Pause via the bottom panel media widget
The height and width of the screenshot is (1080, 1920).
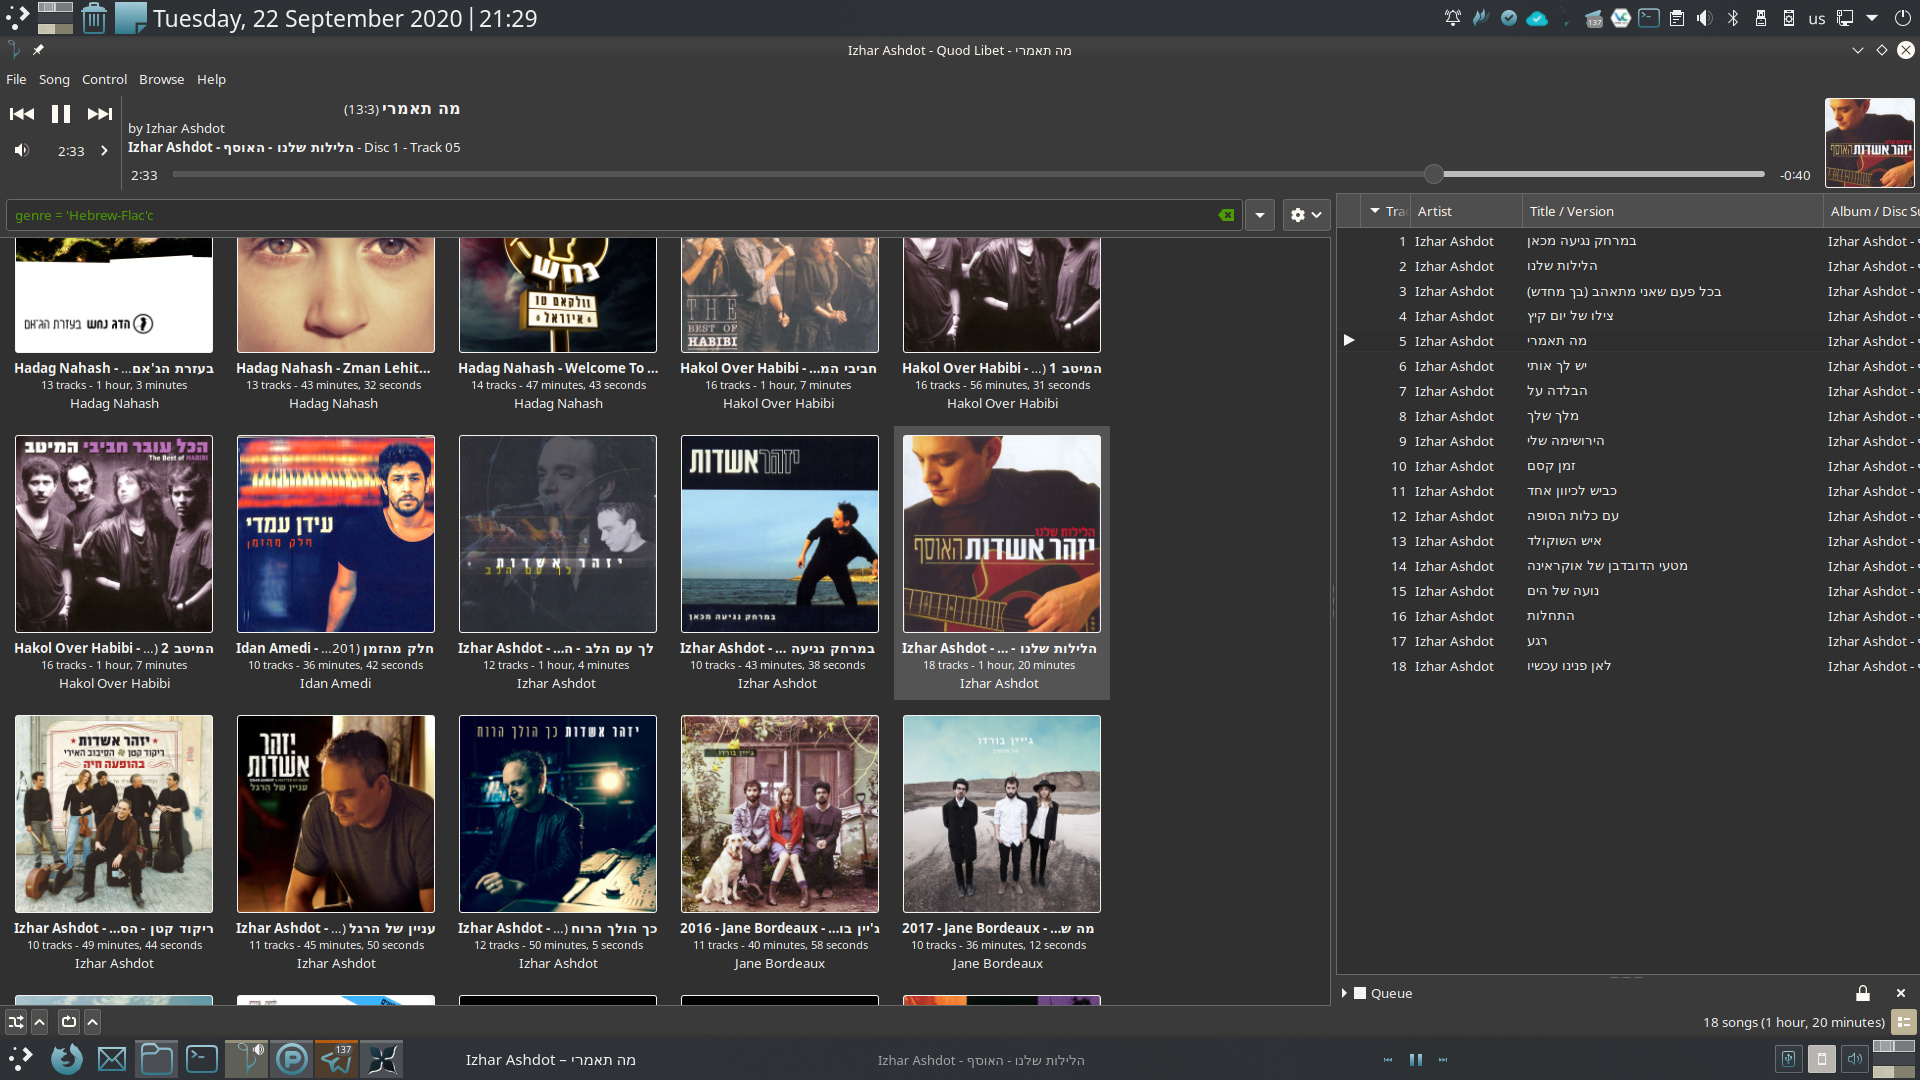[1416, 1060]
